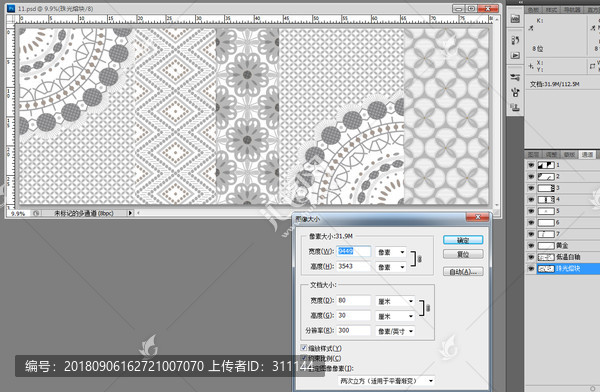
Task: Open the leftmost tab in the top panel group
Action: (533, 10)
